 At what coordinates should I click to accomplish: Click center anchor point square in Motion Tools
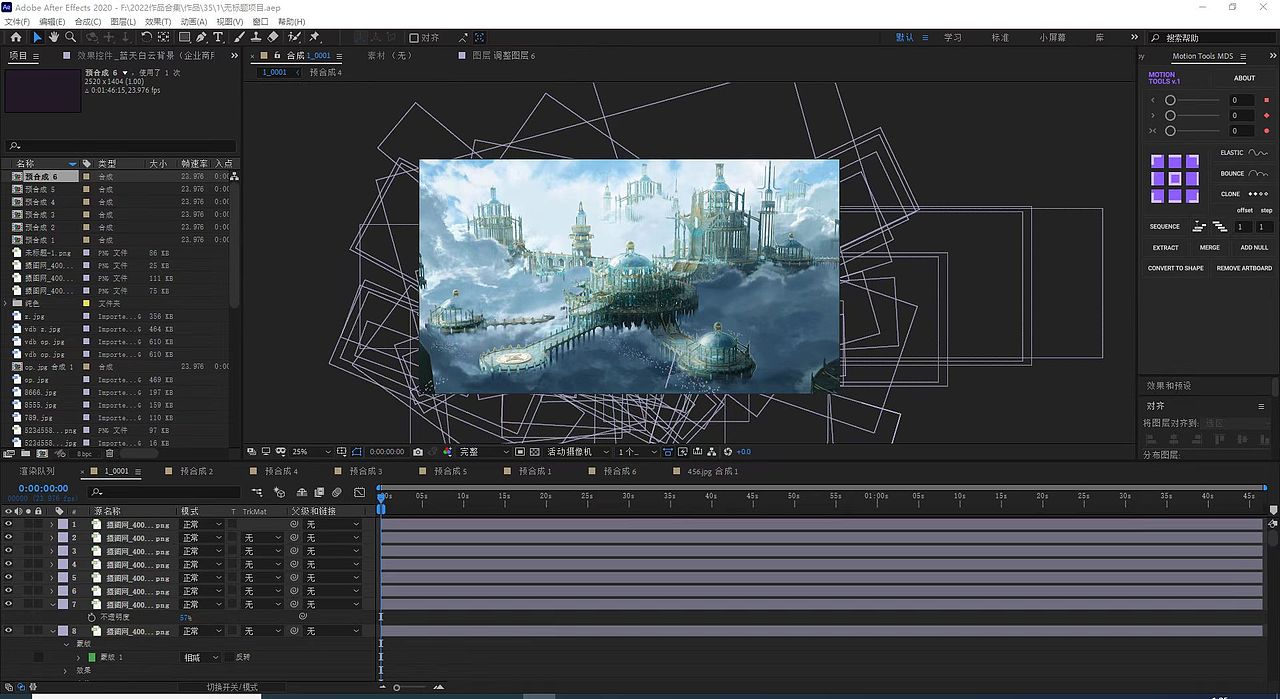(x=1174, y=178)
